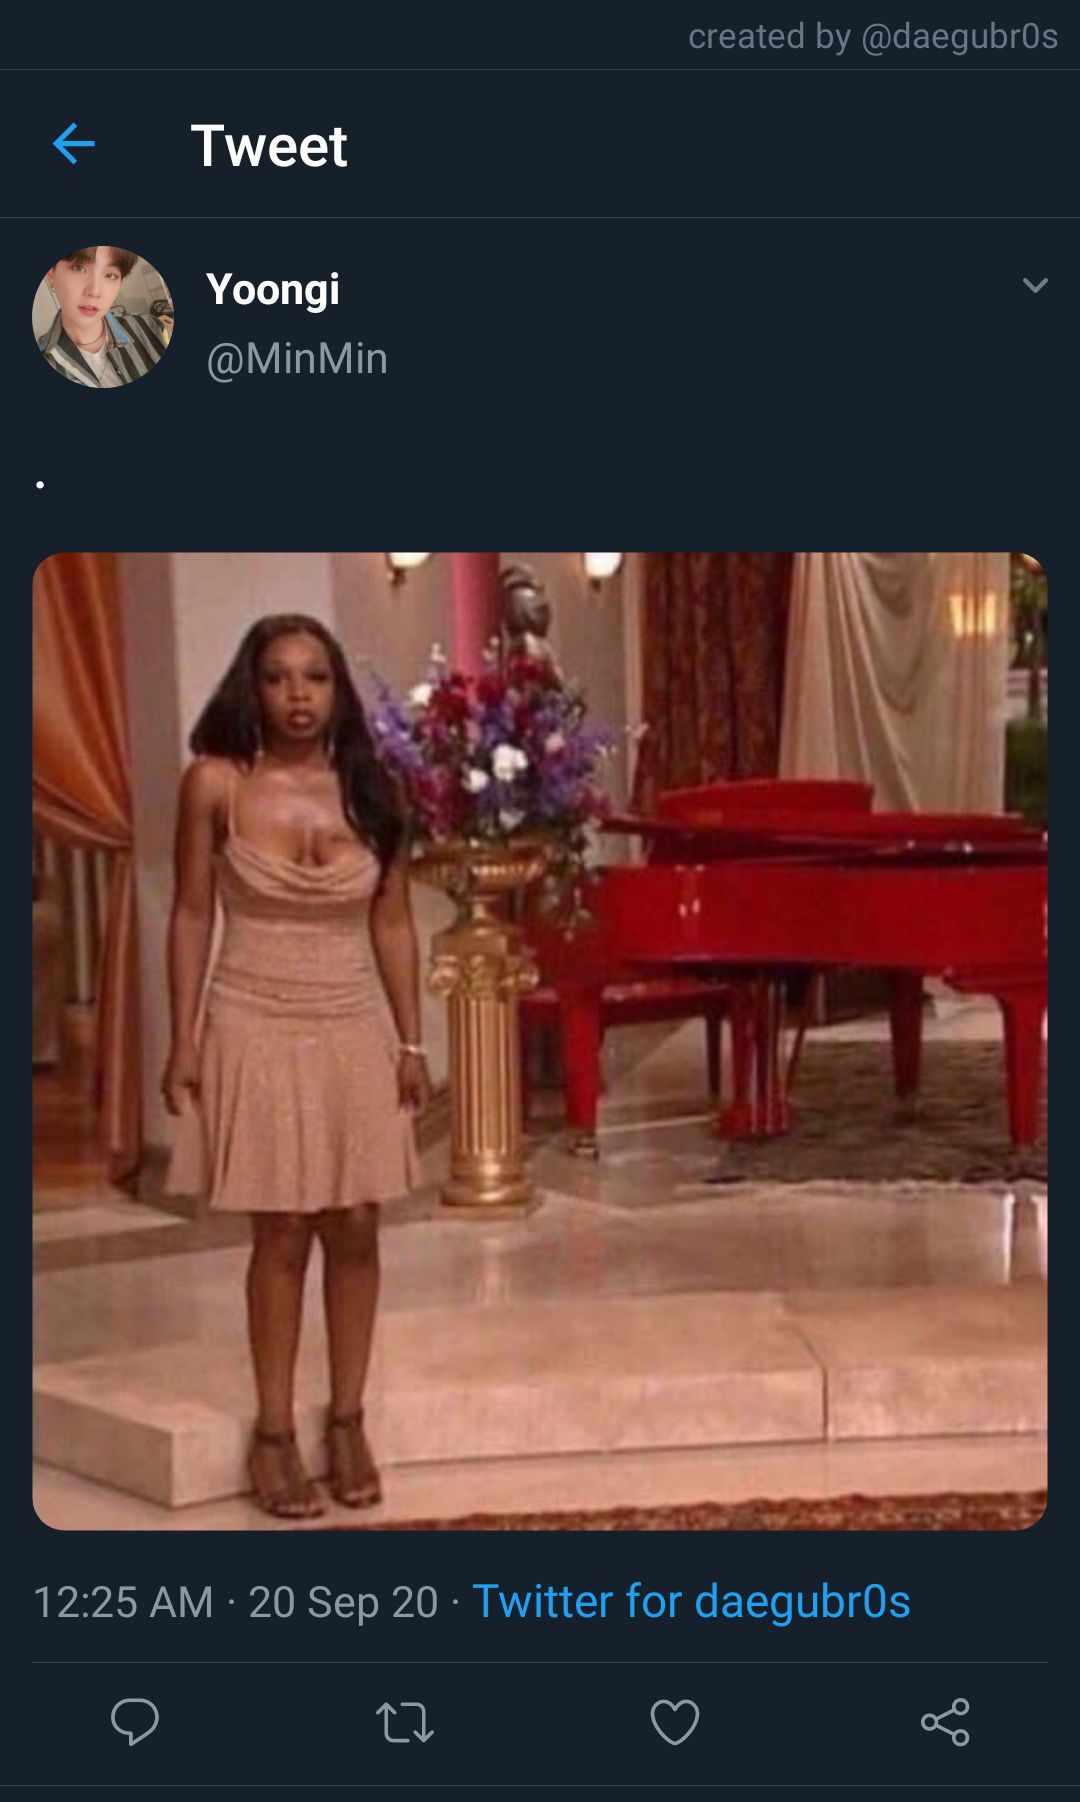1080x1802 pixels.
Task: Open the Yoongi display name profile
Action: click(x=273, y=290)
